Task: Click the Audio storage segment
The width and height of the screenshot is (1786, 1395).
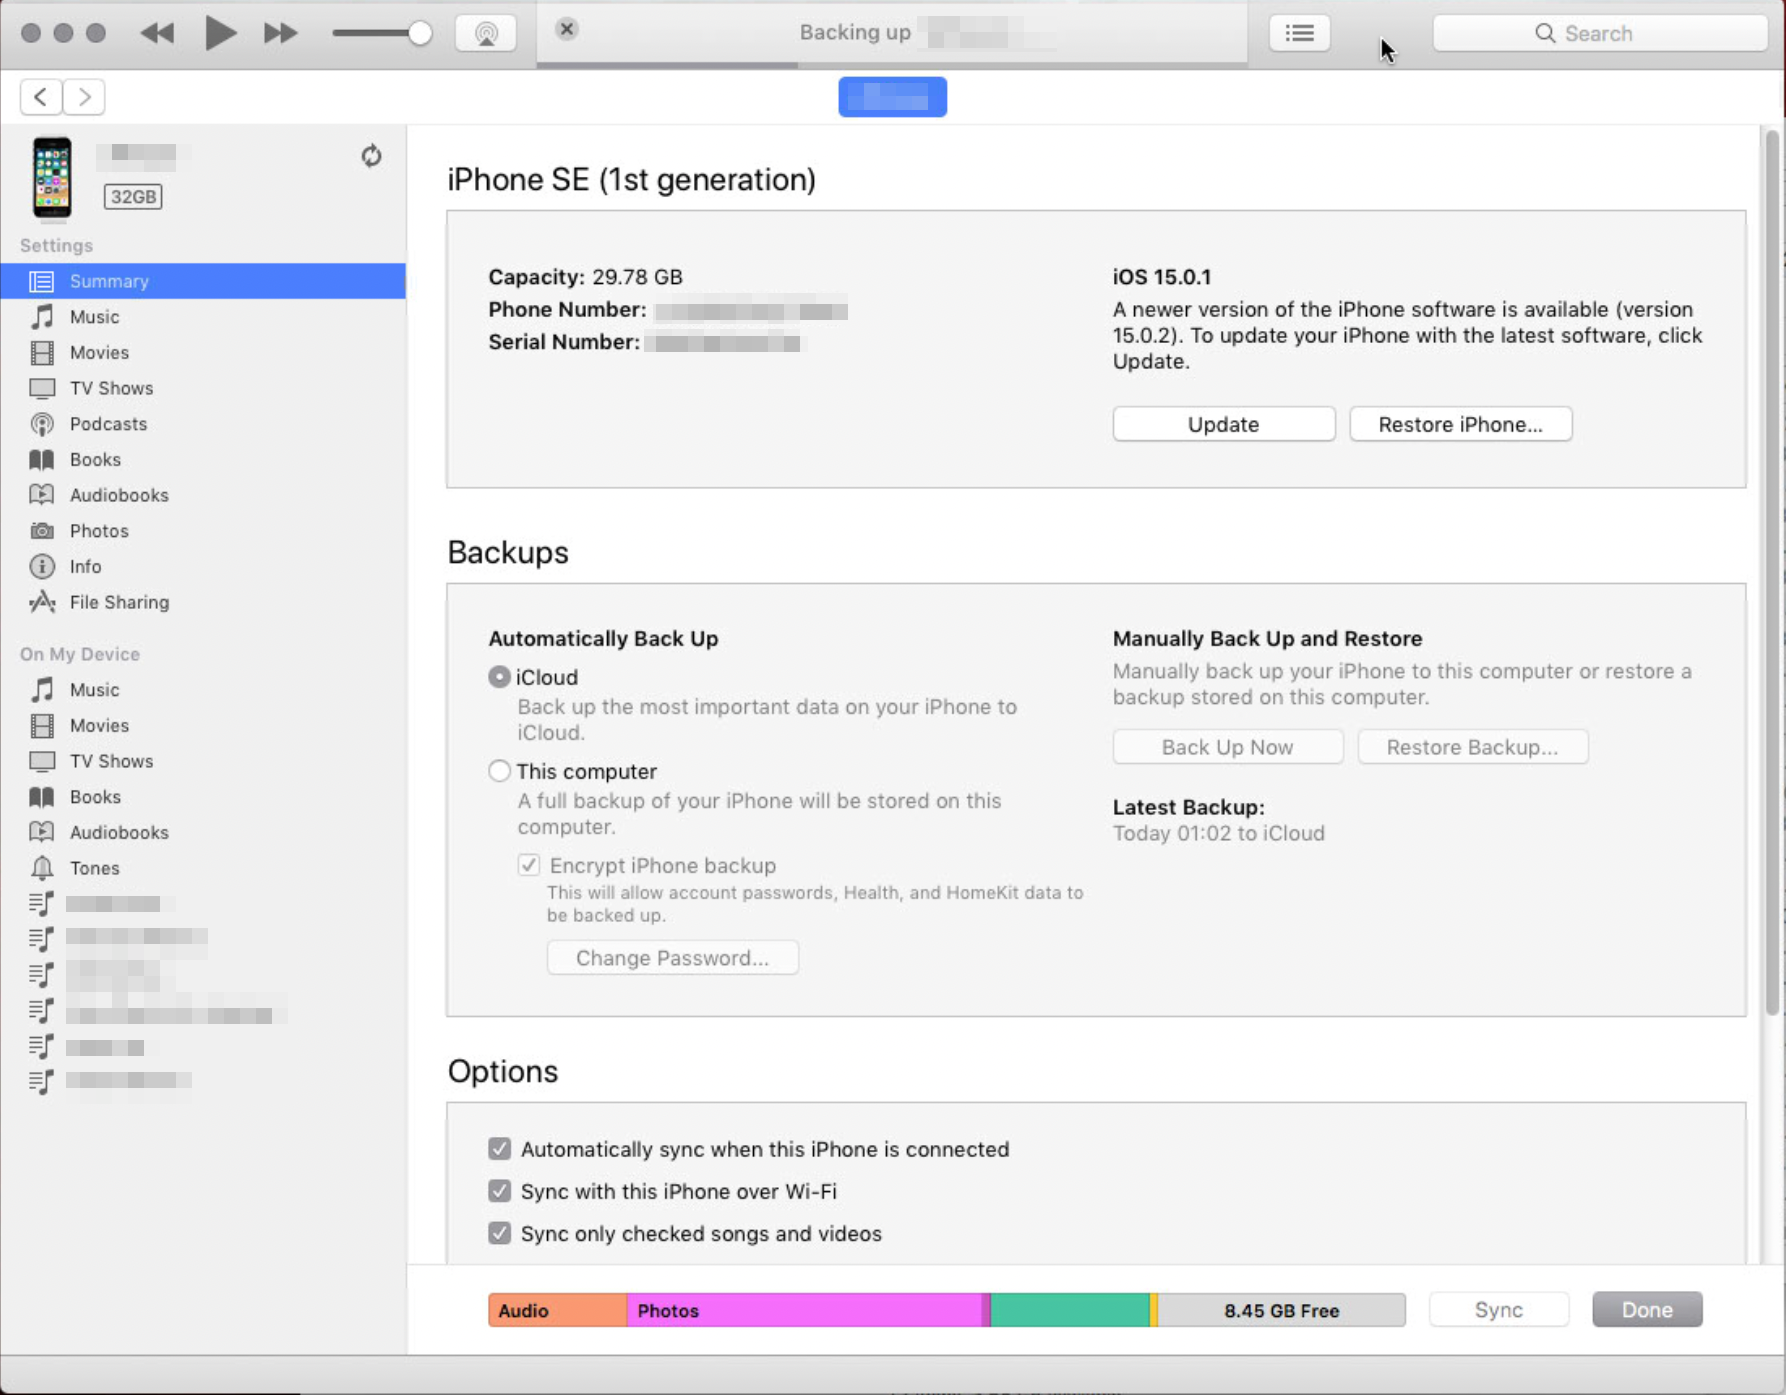Action: click(557, 1310)
